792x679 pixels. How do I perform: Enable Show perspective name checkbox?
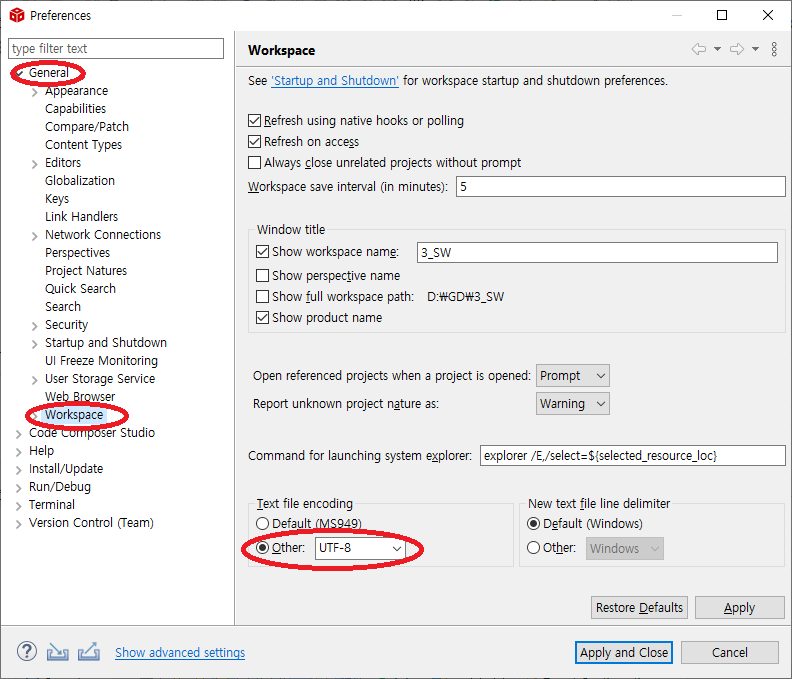262,275
